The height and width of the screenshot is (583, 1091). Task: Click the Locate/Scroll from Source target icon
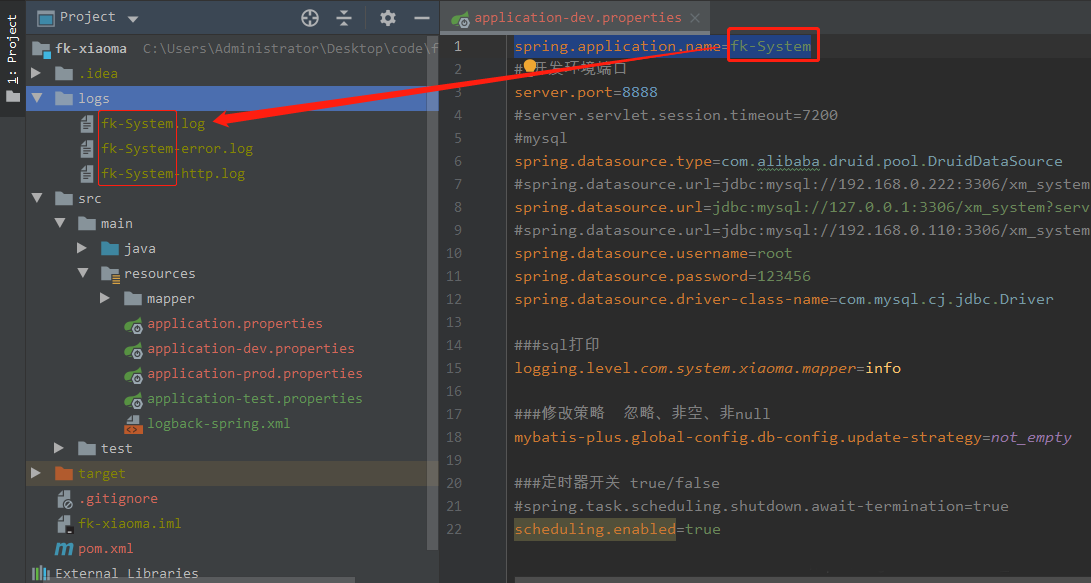310,18
